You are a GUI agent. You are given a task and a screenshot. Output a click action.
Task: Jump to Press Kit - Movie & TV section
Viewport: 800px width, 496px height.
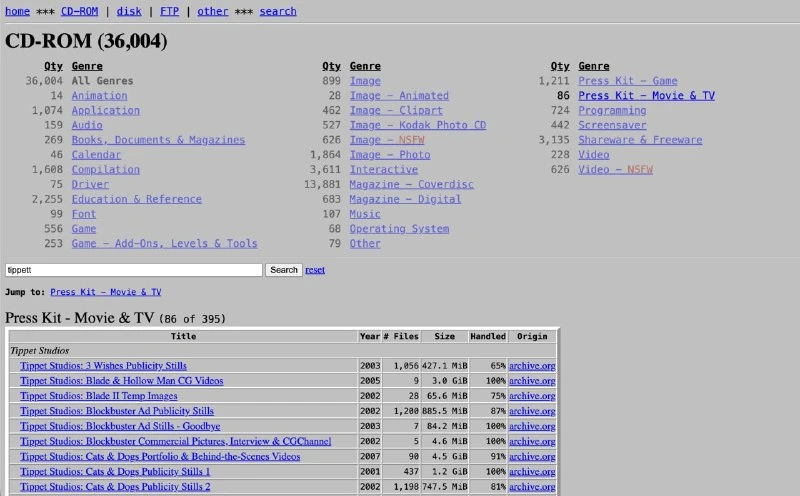point(106,292)
